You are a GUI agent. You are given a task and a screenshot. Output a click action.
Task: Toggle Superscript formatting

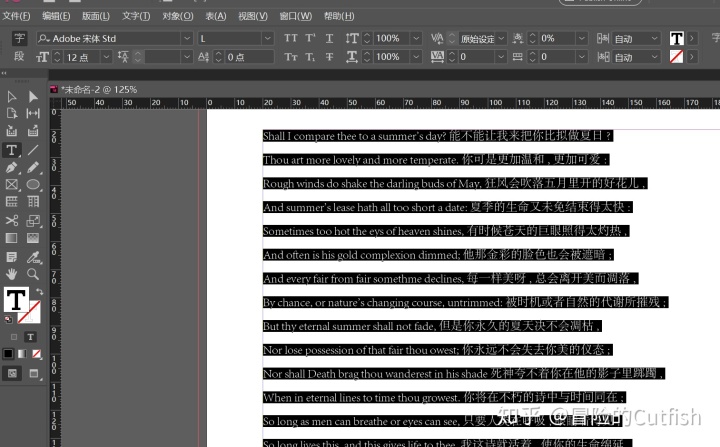click(310, 38)
